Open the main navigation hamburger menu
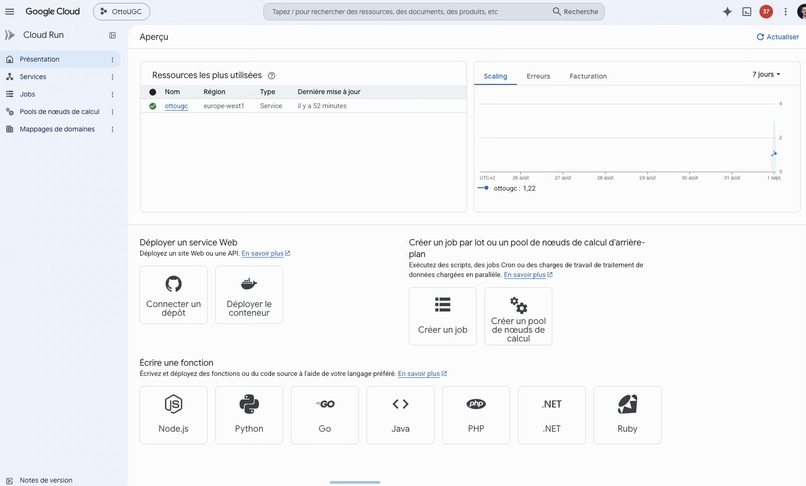 click(x=10, y=11)
